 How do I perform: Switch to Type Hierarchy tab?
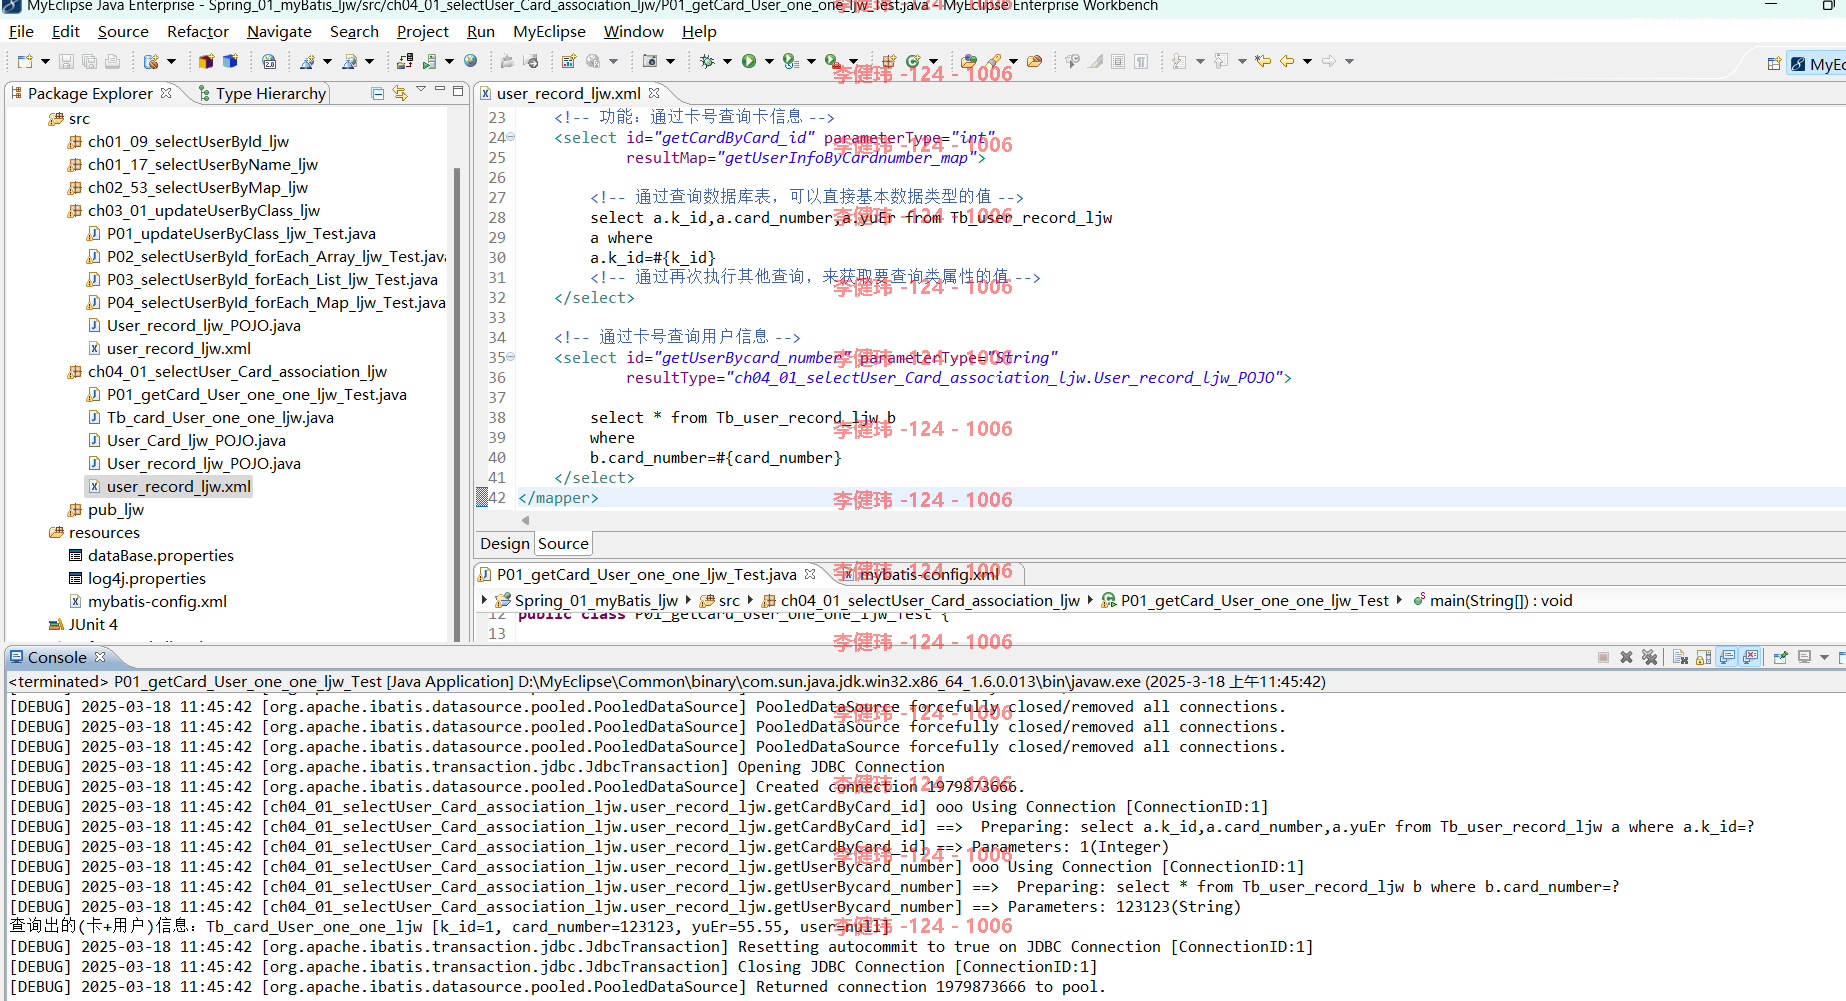click(x=262, y=93)
